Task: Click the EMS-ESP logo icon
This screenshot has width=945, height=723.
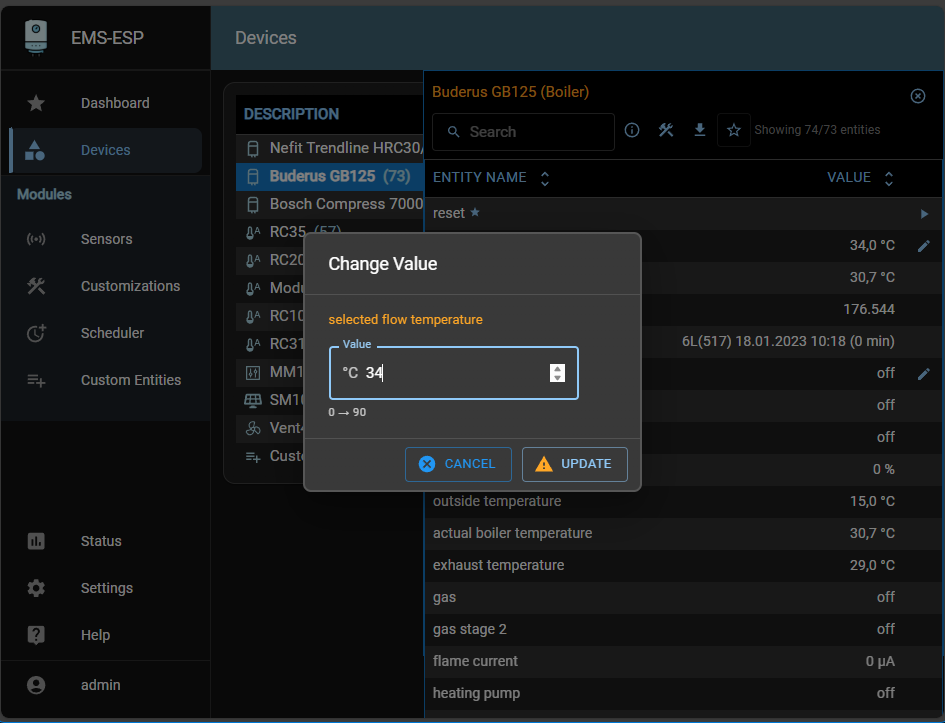Action: pos(36,37)
